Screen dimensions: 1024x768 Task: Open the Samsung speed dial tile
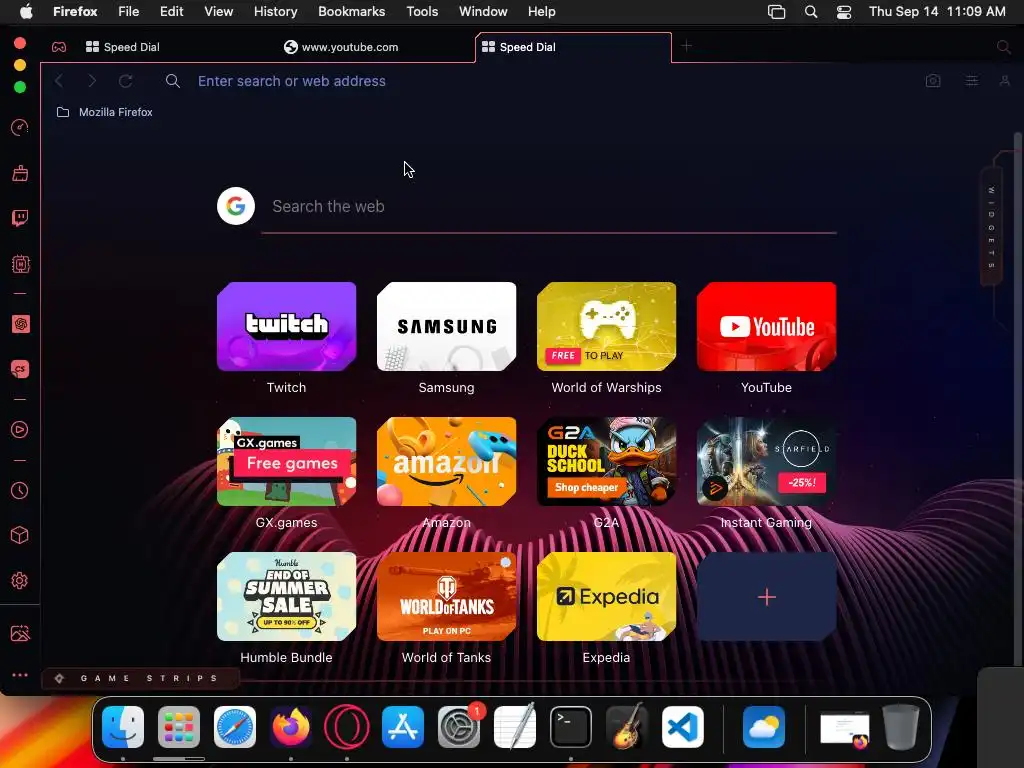click(447, 327)
